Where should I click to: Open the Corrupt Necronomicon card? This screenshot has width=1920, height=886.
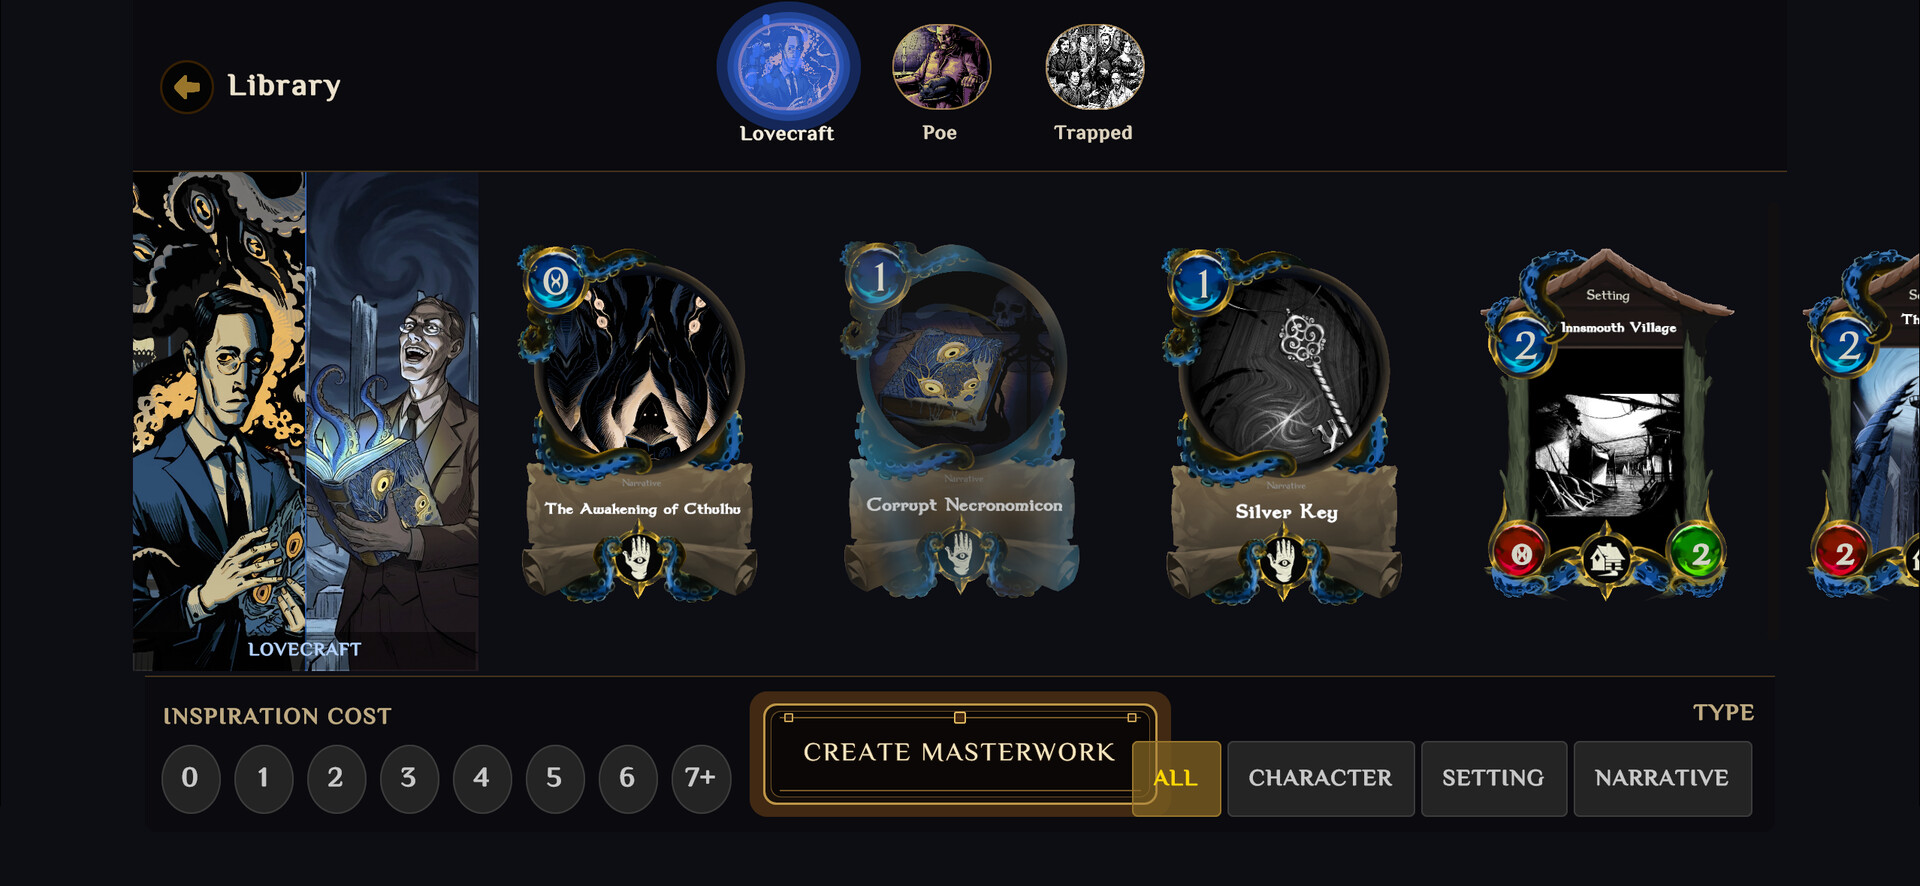coord(960,420)
